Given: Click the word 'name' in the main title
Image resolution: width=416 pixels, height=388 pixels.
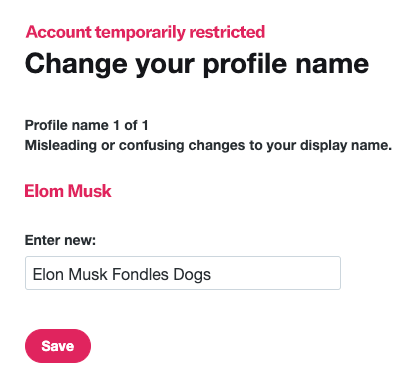Looking at the screenshot, I should [x=332, y=64].
